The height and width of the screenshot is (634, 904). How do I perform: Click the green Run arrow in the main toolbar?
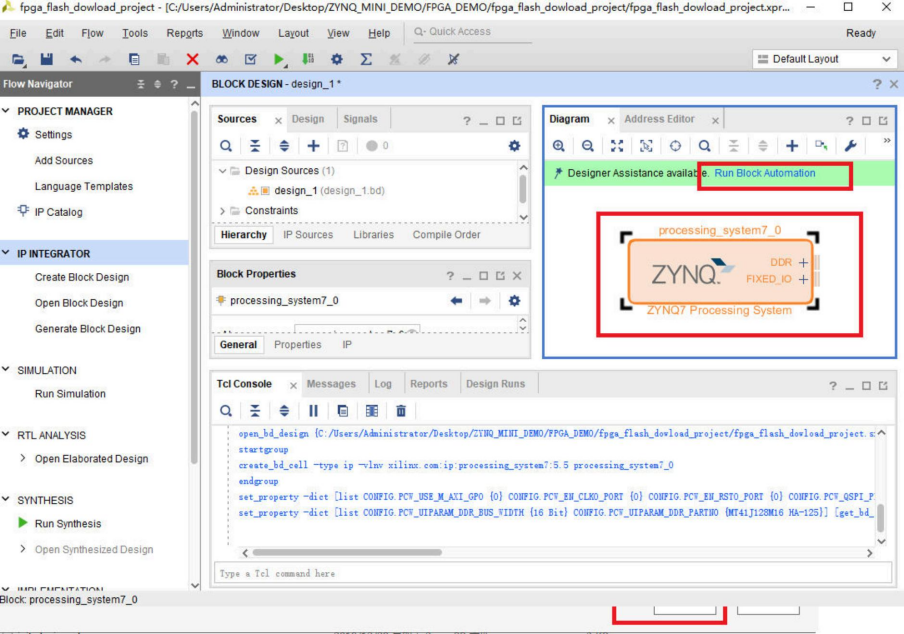pos(279,60)
